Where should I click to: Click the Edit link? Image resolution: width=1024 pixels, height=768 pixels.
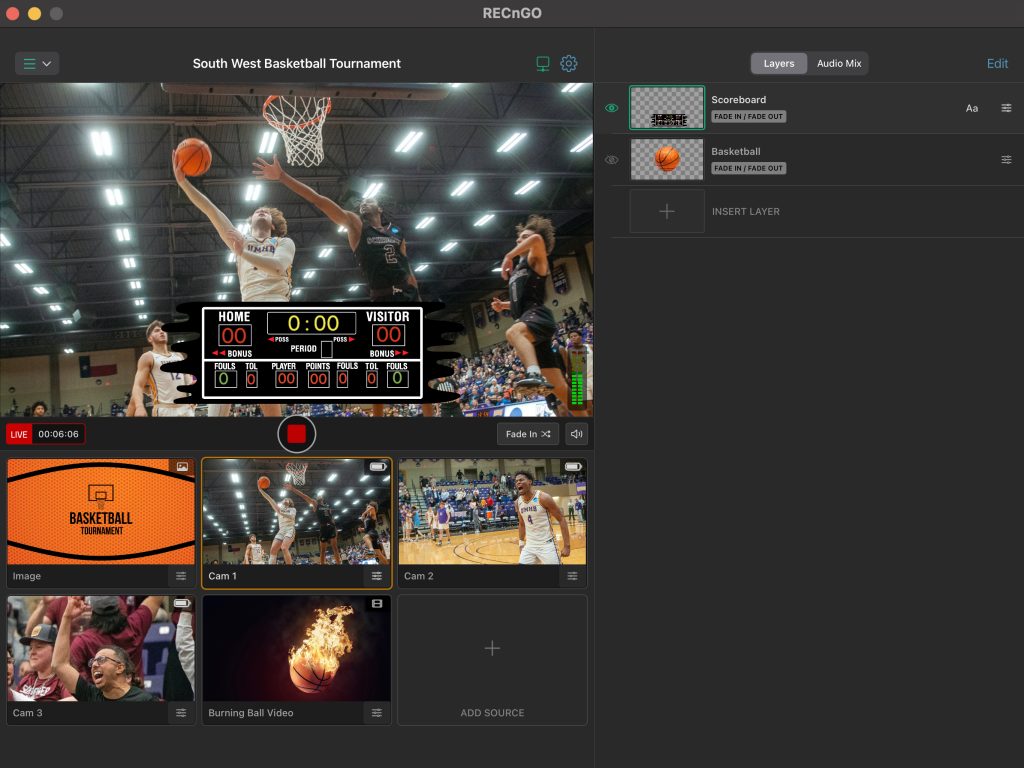click(997, 63)
